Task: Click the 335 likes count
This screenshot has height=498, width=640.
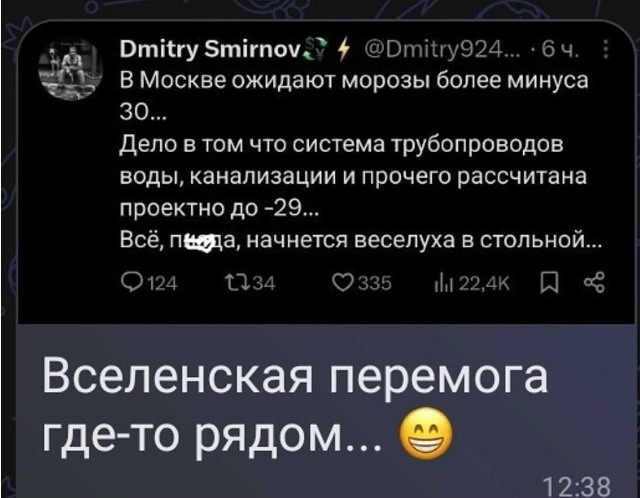Action: [x=375, y=283]
